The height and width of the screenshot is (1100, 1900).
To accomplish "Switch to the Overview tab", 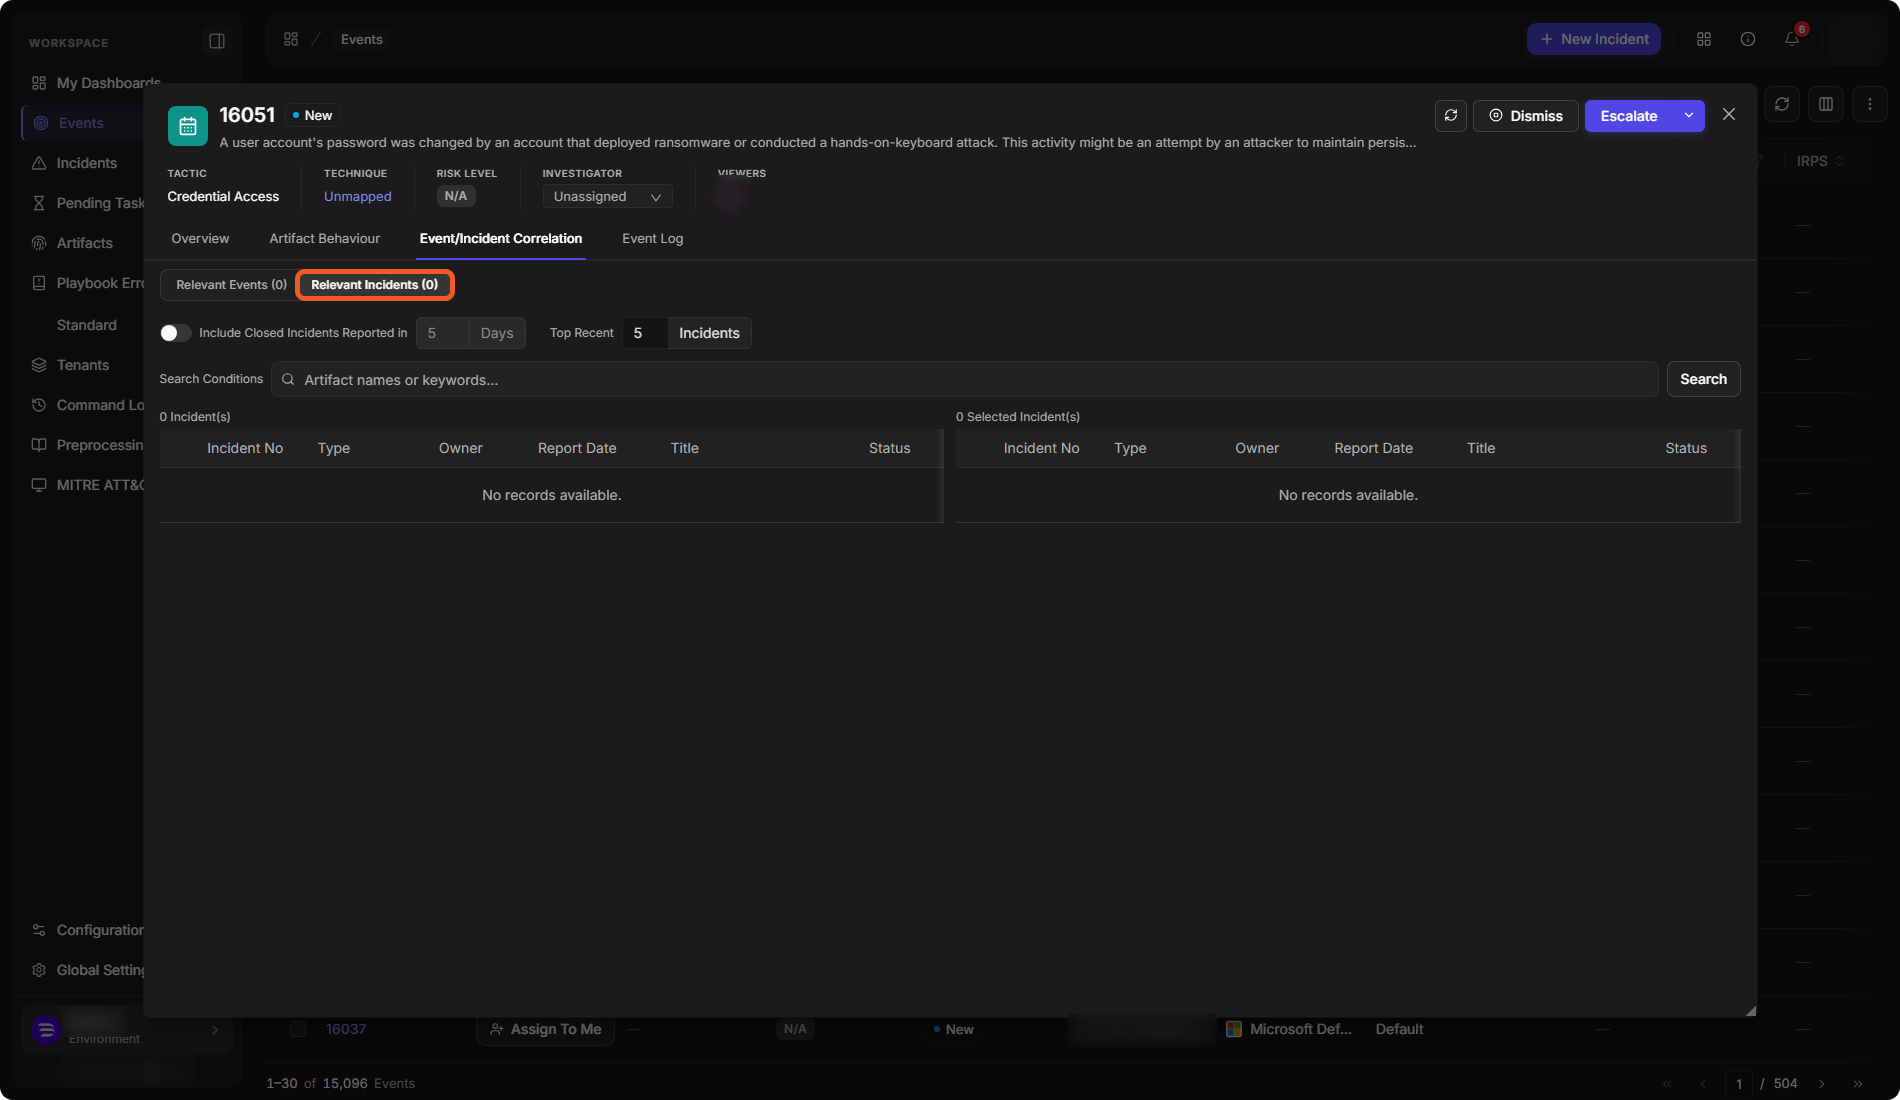I will pyautogui.click(x=200, y=239).
